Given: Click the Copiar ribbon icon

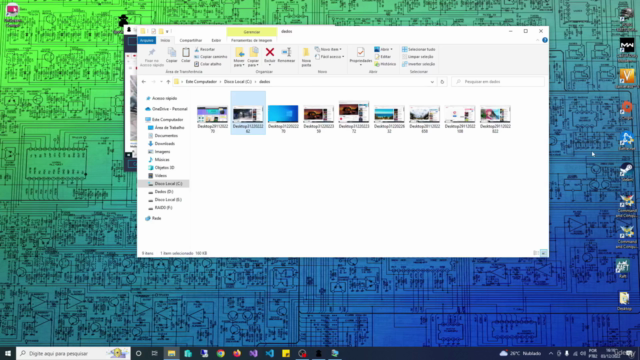Looking at the screenshot, I should (x=171, y=55).
